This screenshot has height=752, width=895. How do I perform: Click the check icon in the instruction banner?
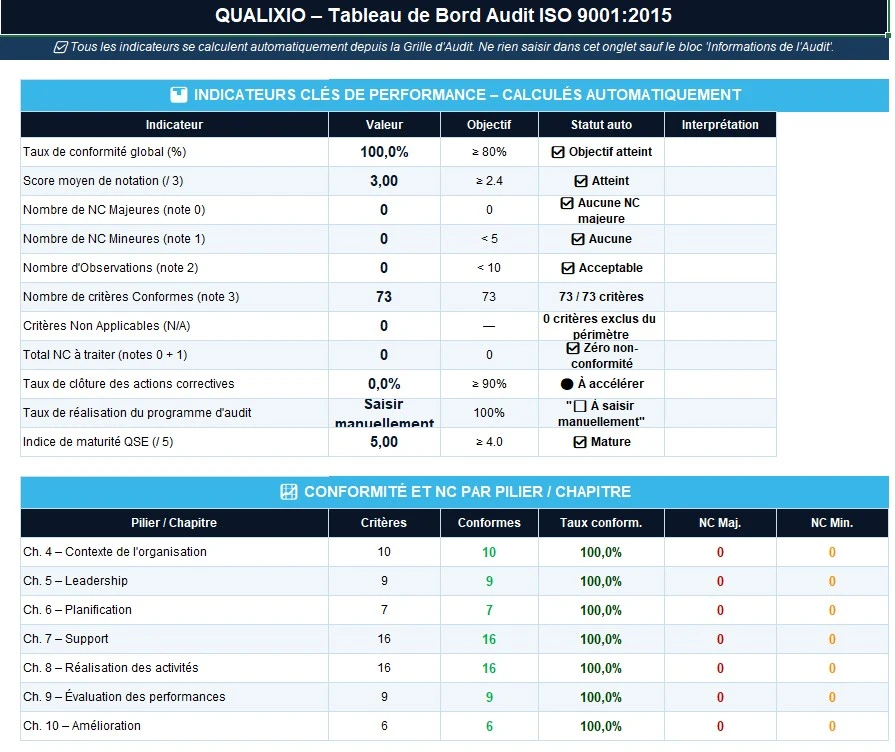[61, 47]
